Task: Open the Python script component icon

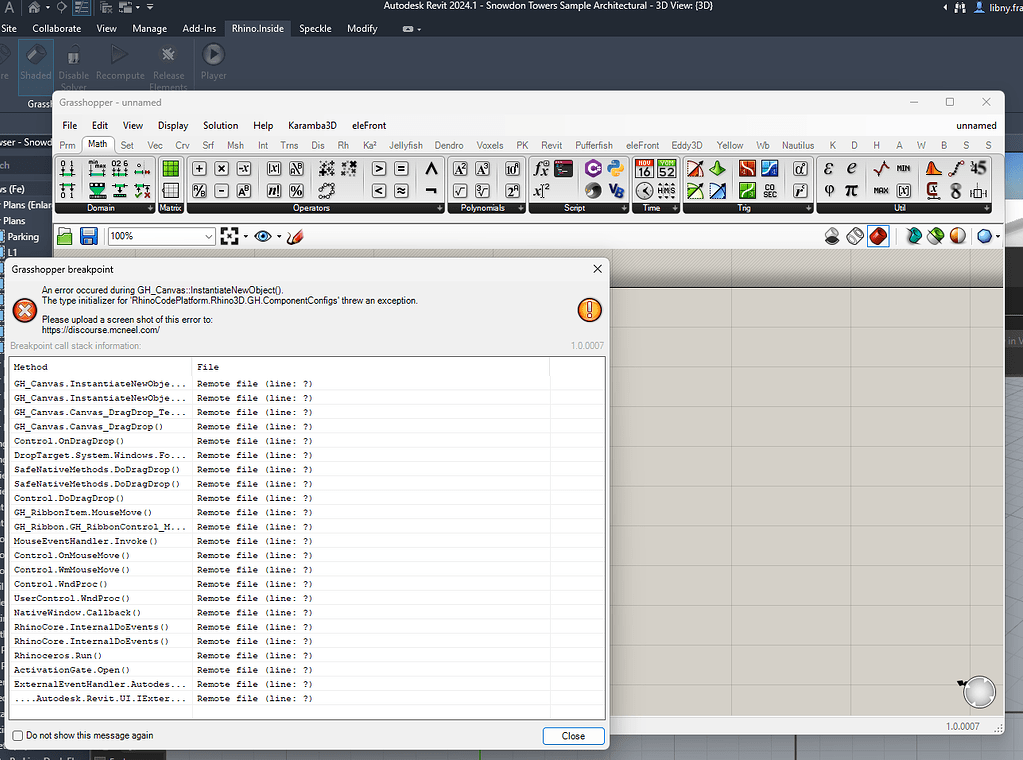Action: click(614, 169)
